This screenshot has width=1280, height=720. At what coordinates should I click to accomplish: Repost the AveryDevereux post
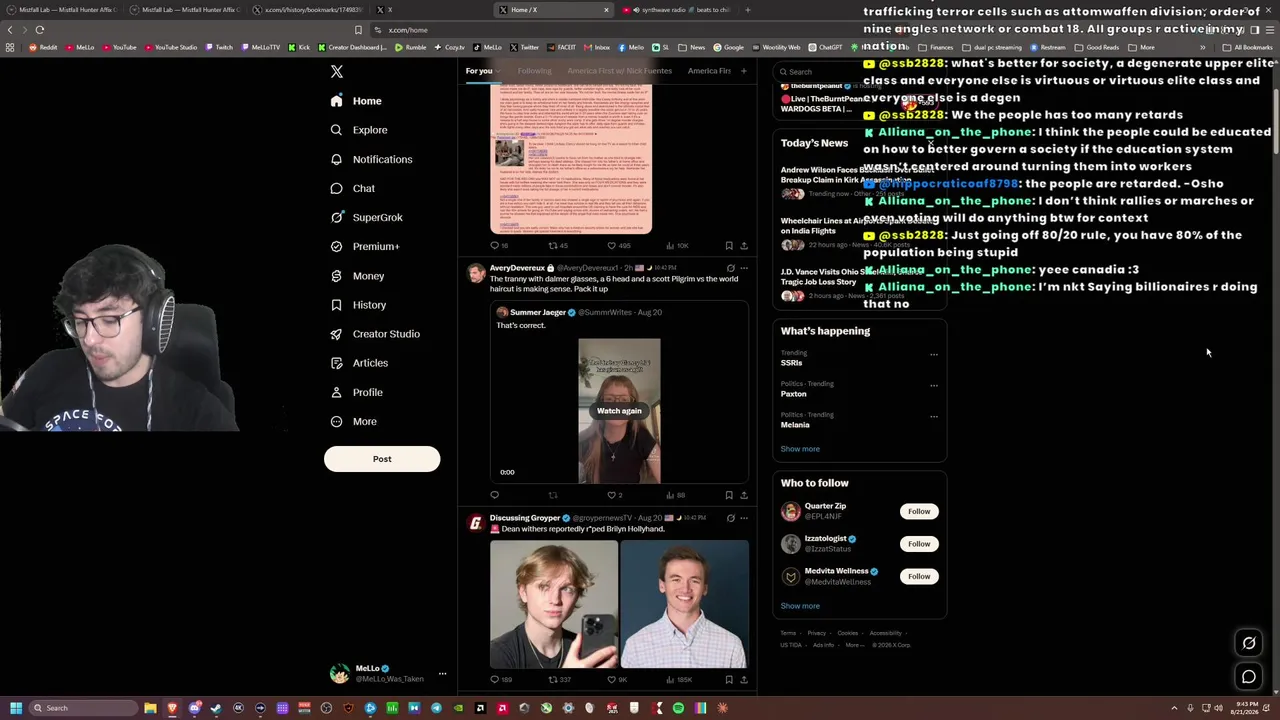553,495
